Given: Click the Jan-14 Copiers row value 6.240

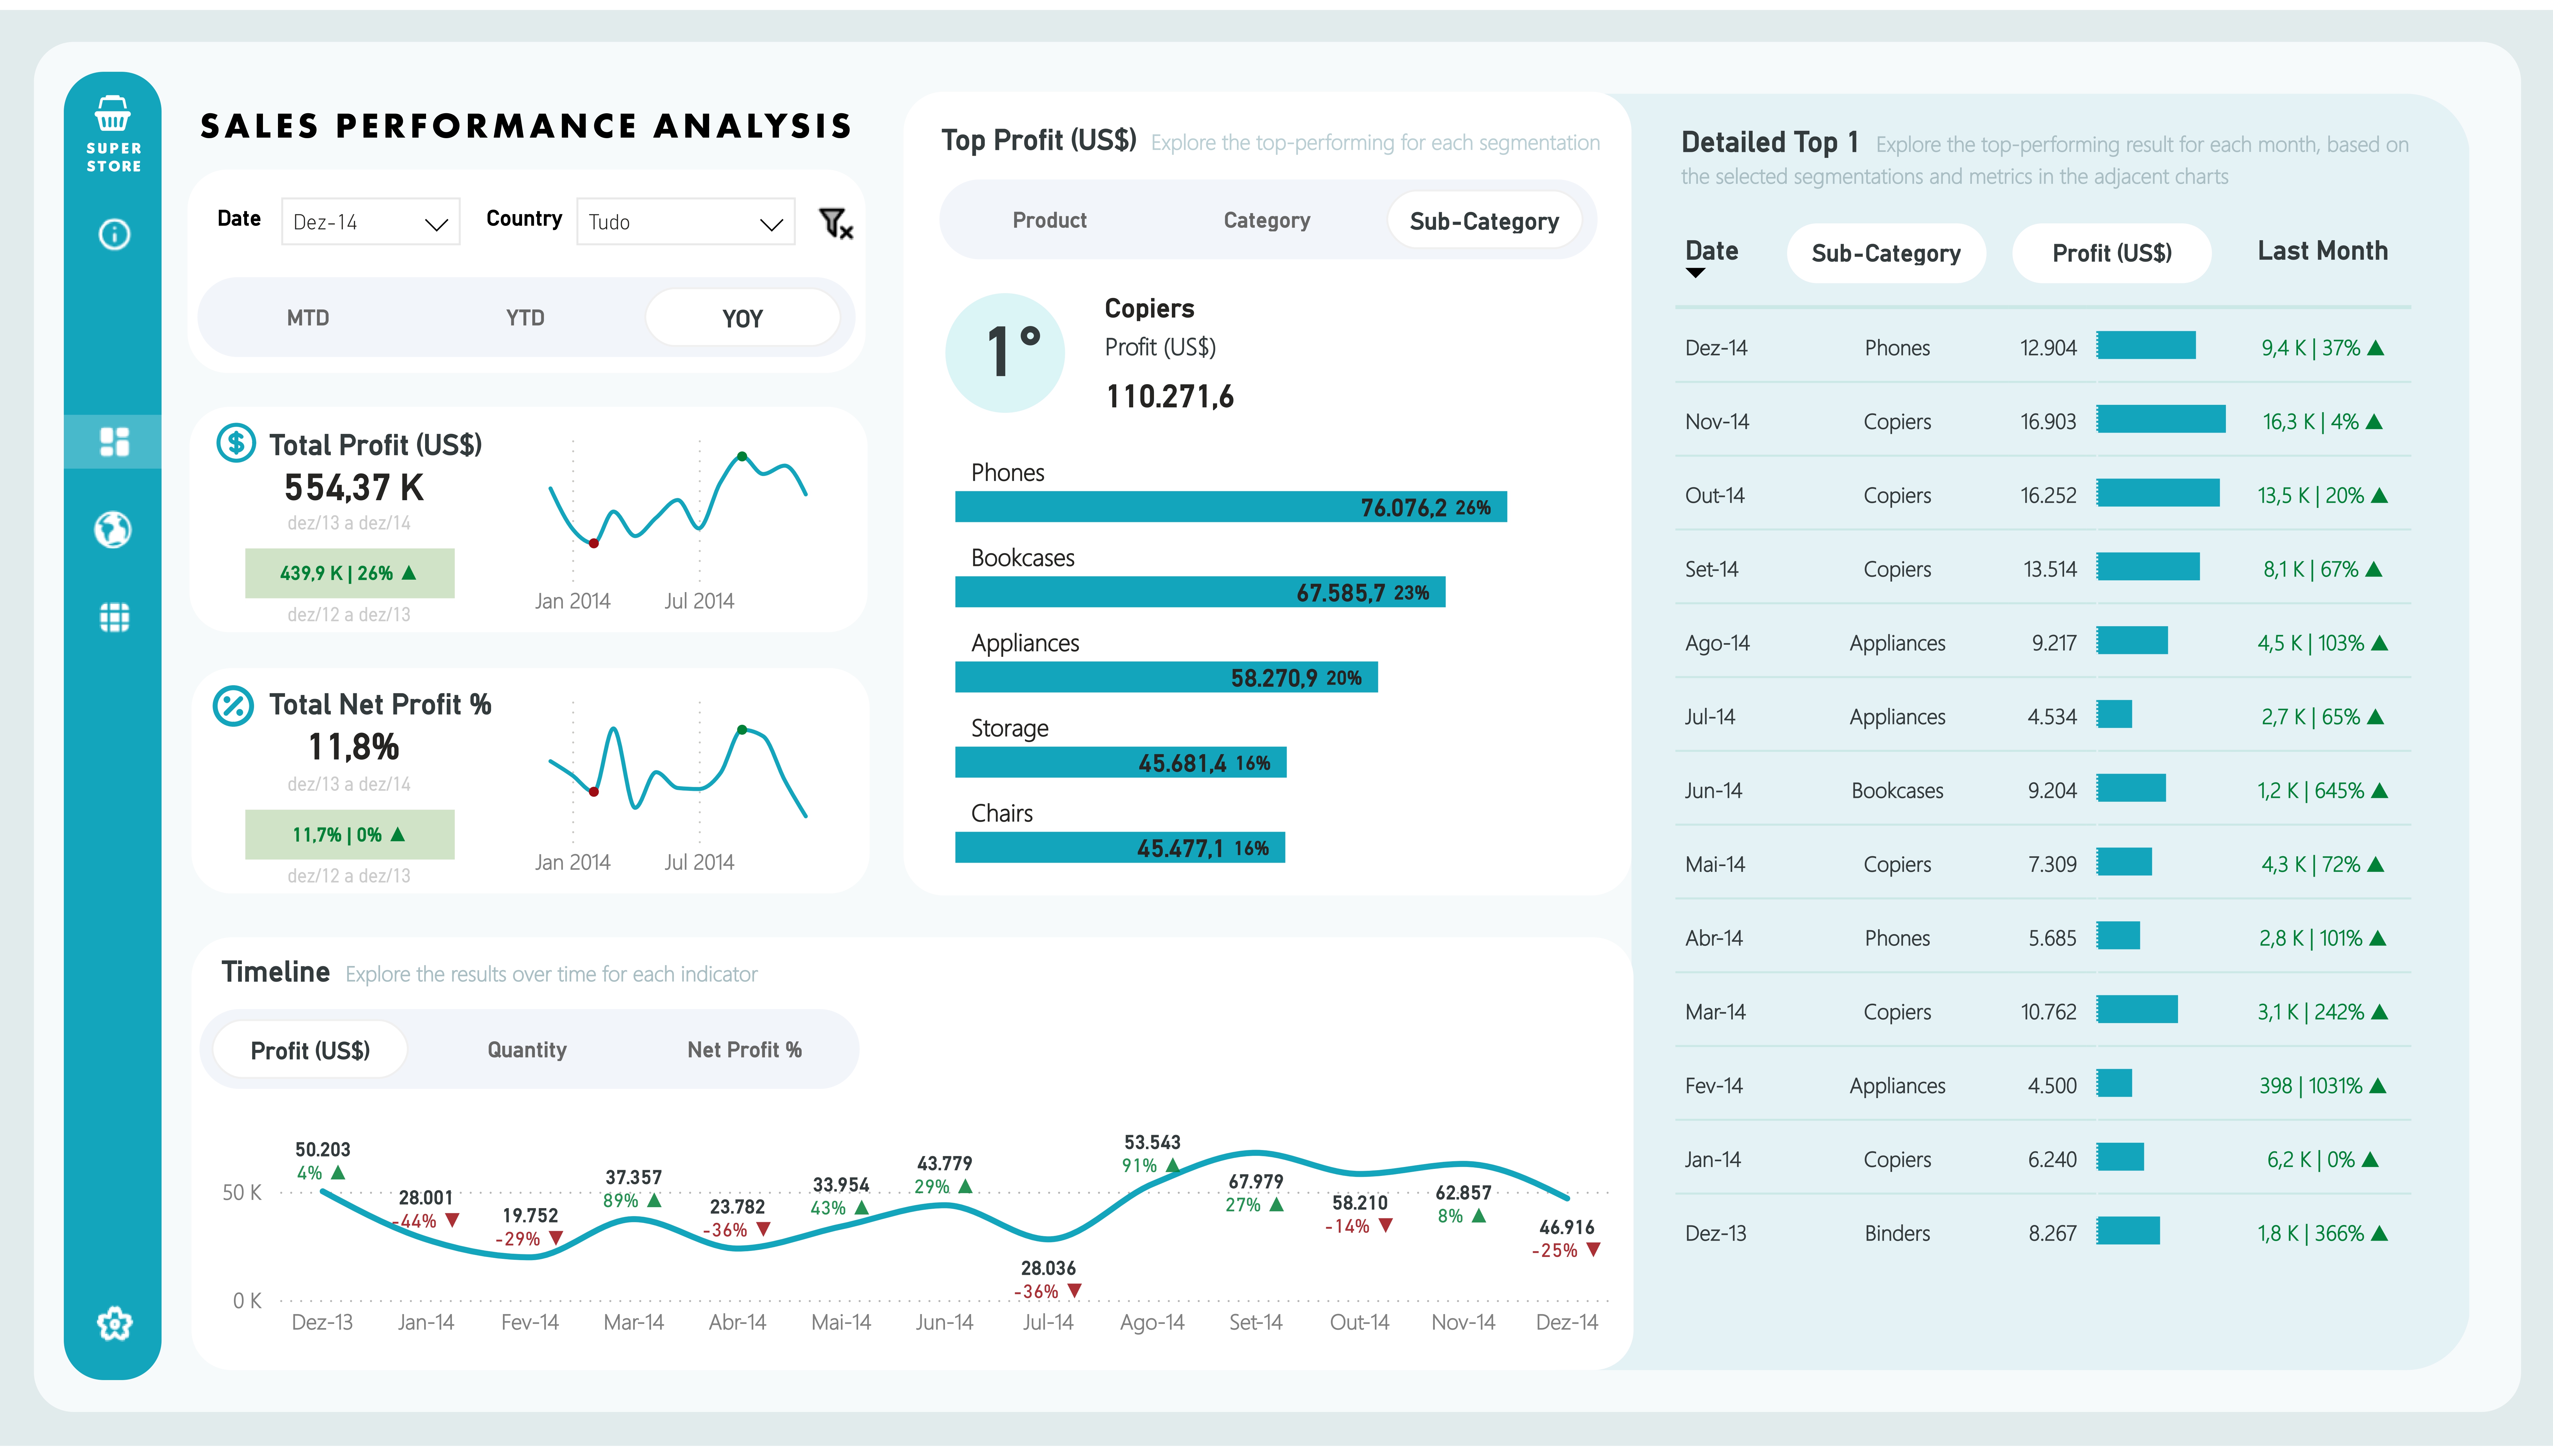Looking at the screenshot, I should pos(2052,1160).
